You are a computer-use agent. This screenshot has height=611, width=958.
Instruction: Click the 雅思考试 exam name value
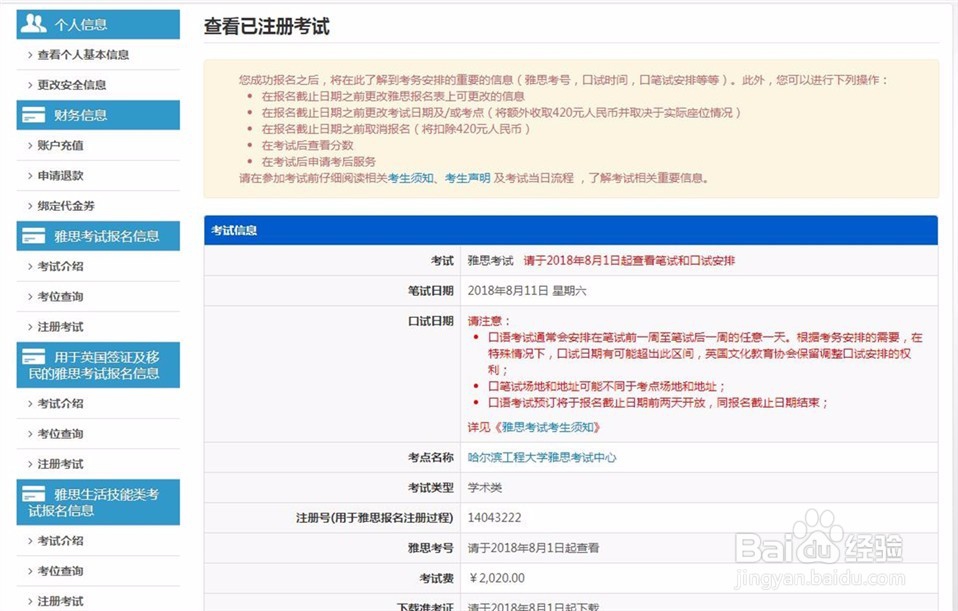tap(491, 261)
